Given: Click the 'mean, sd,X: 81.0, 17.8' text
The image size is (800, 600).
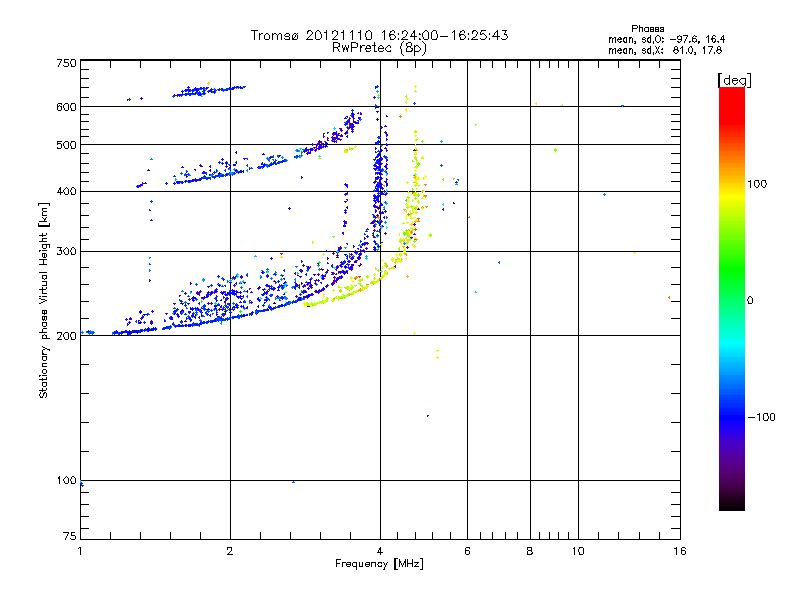Looking at the screenshot, I should point(665,50).
